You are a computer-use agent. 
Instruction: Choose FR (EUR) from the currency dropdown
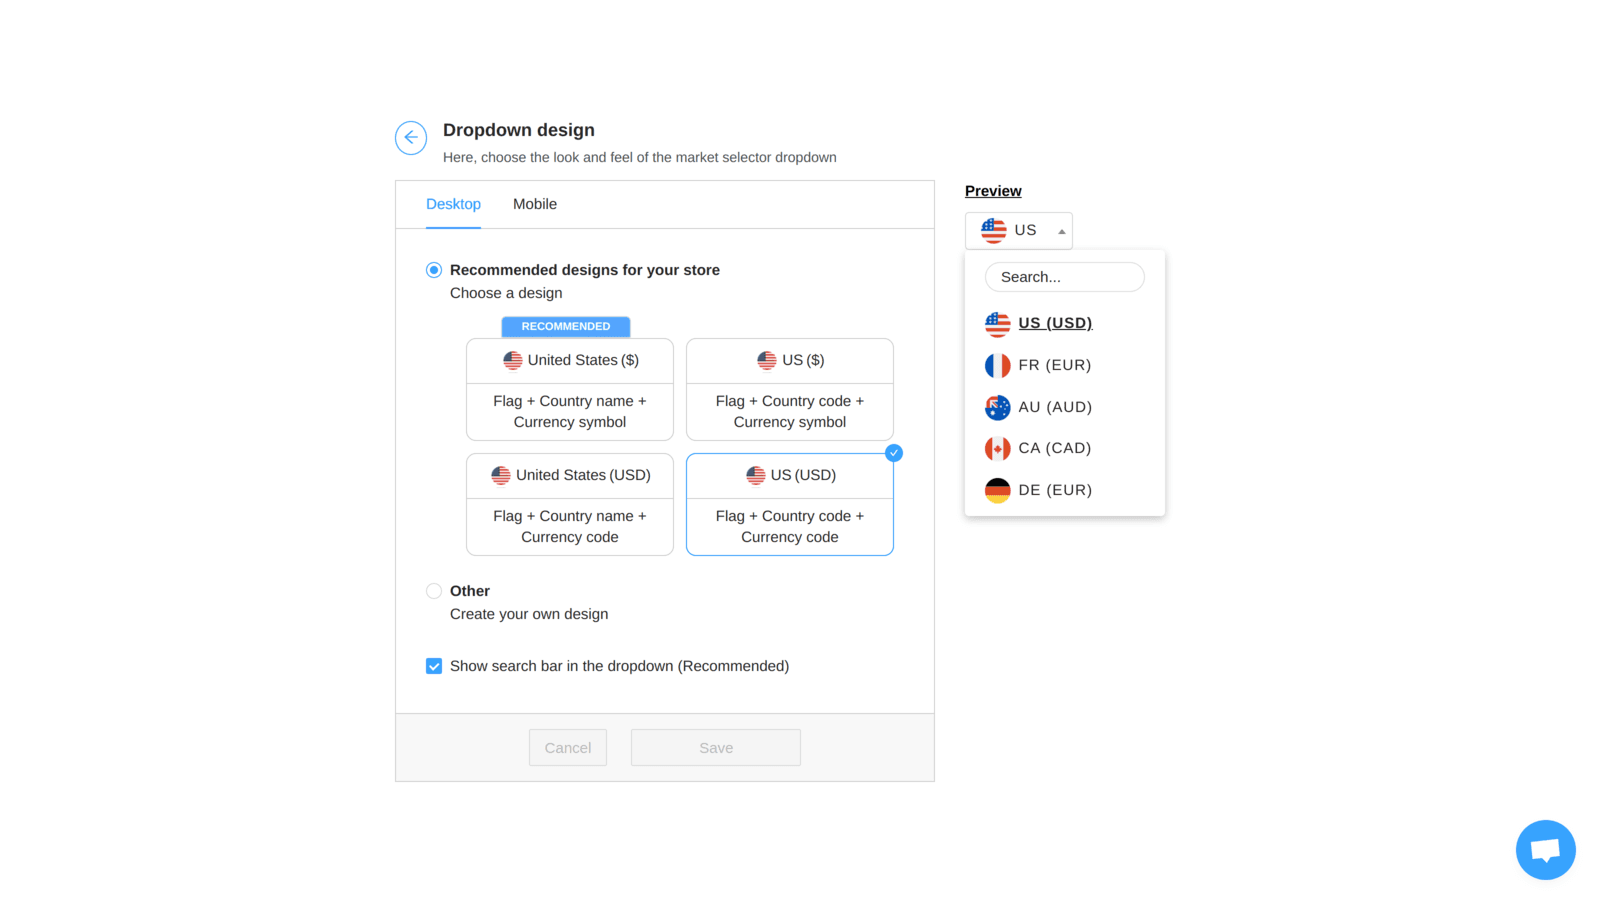(1055, 365)
